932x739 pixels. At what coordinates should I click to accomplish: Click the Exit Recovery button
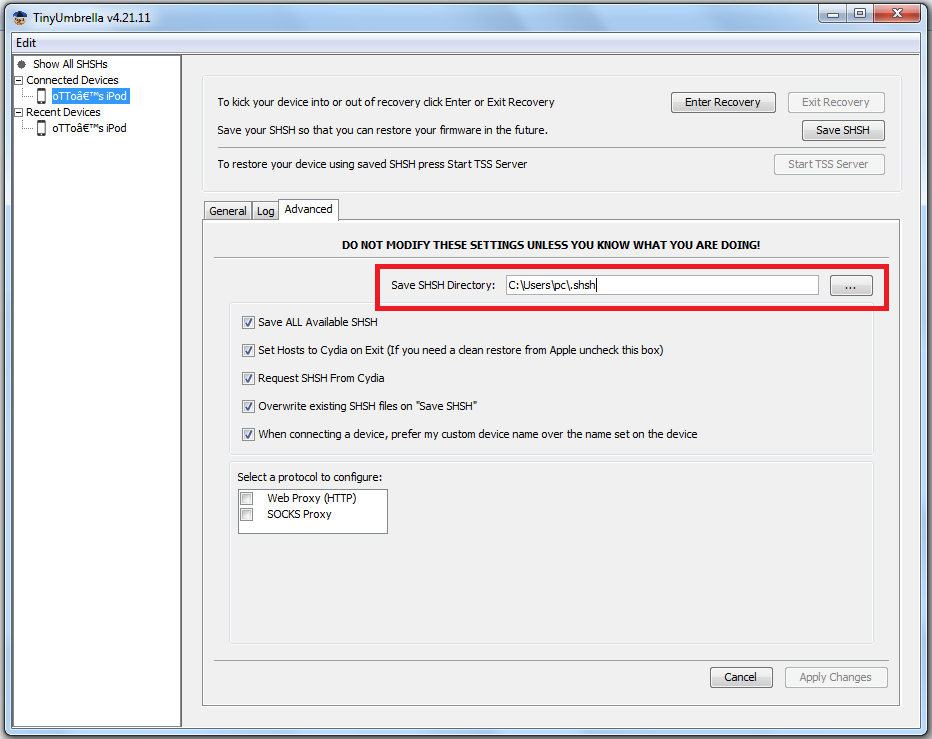(x=836, y=102)
